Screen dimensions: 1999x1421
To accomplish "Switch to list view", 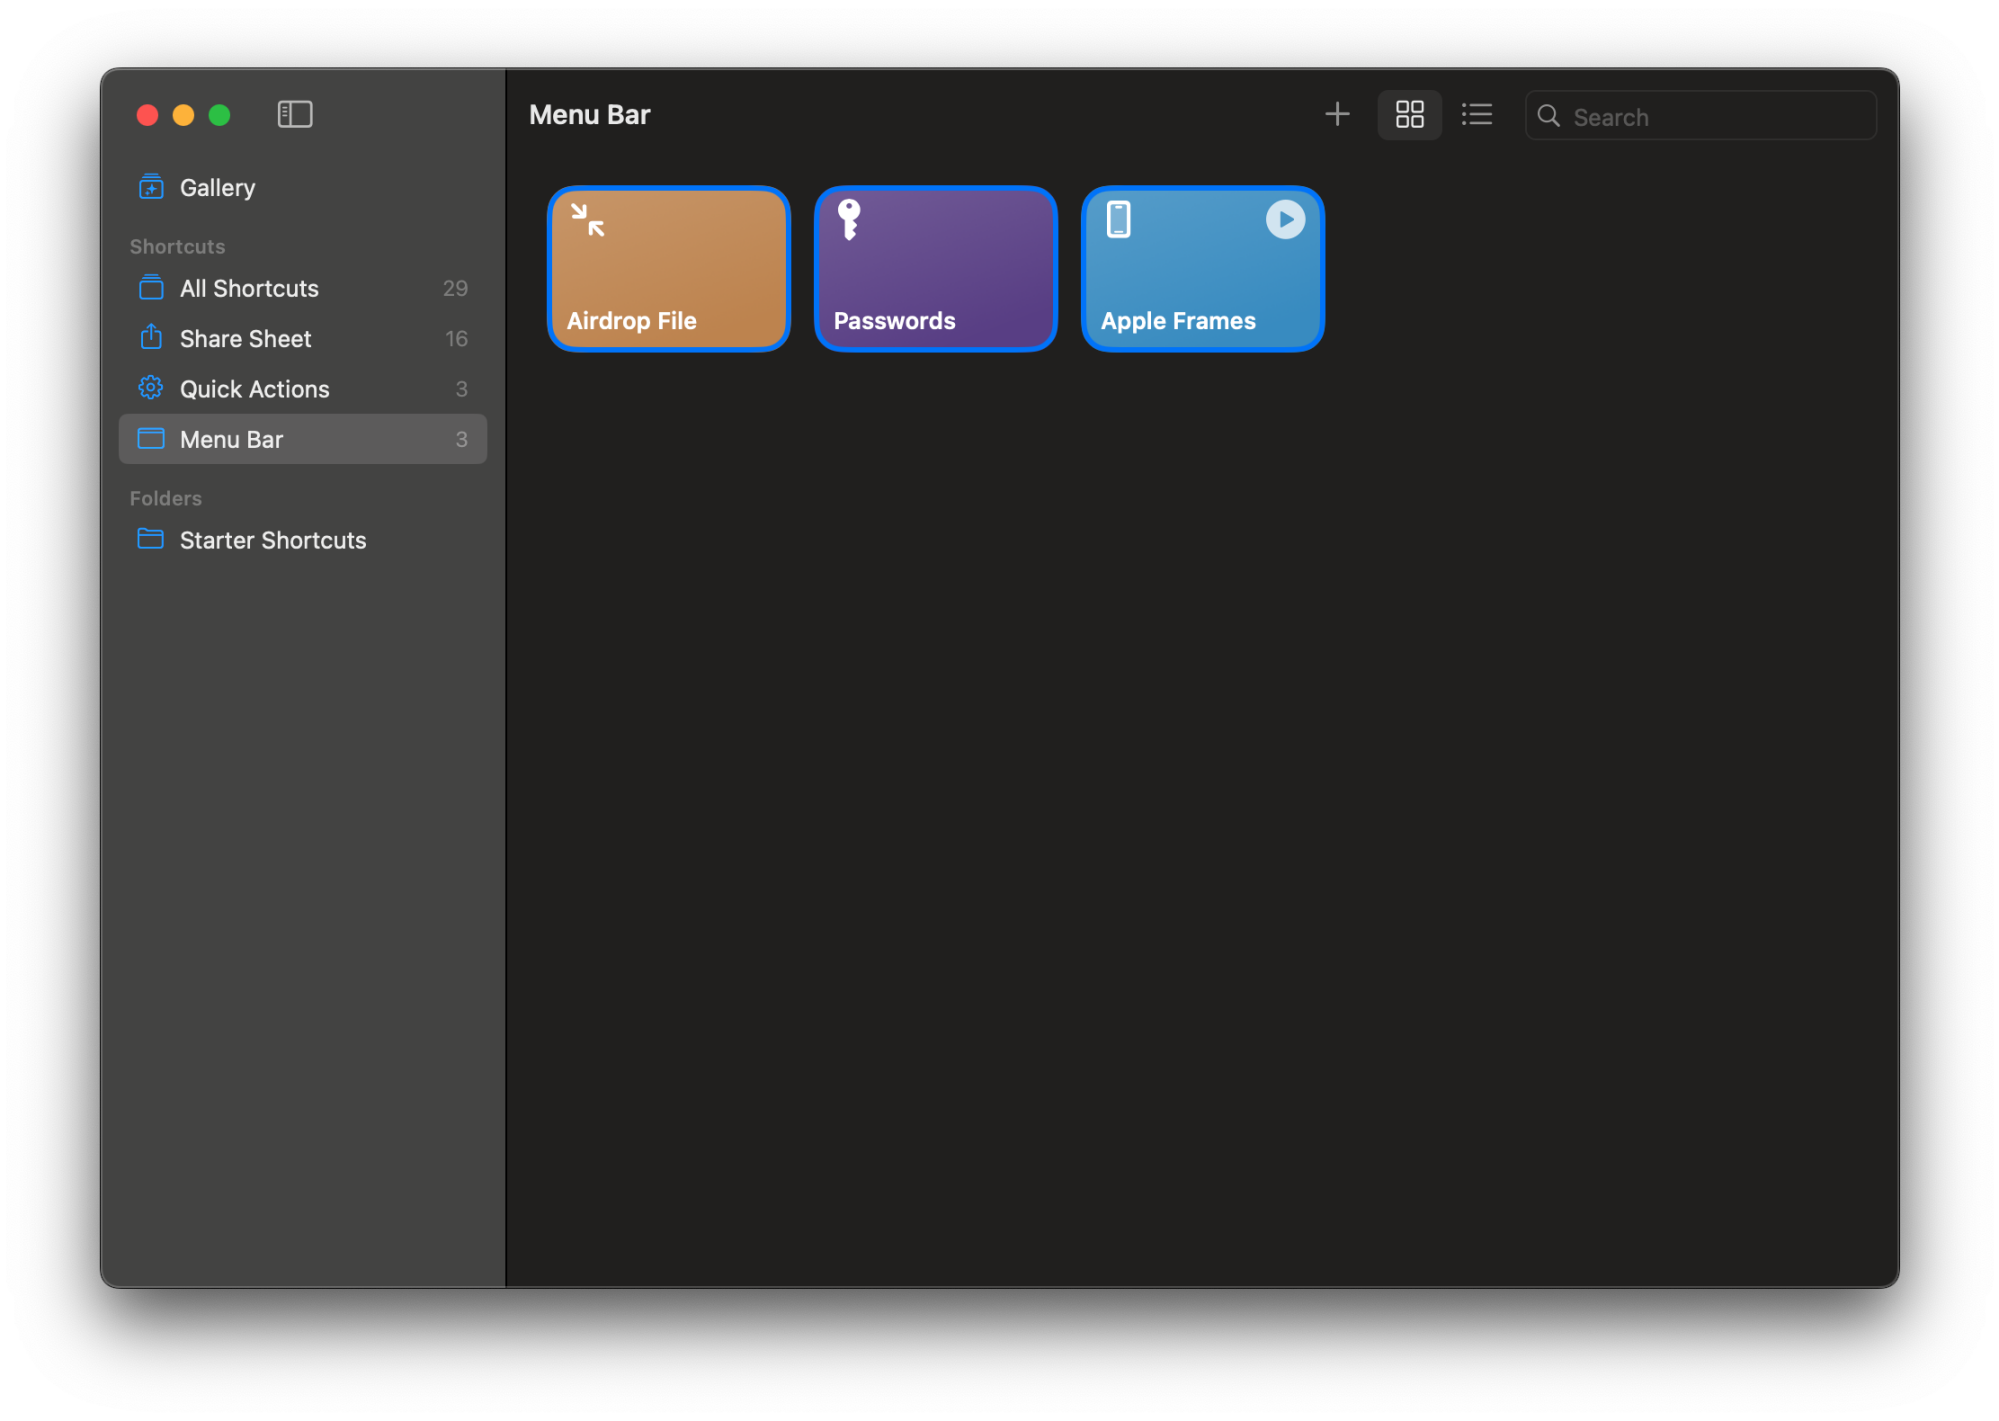I will click(x=1476, y=114).
